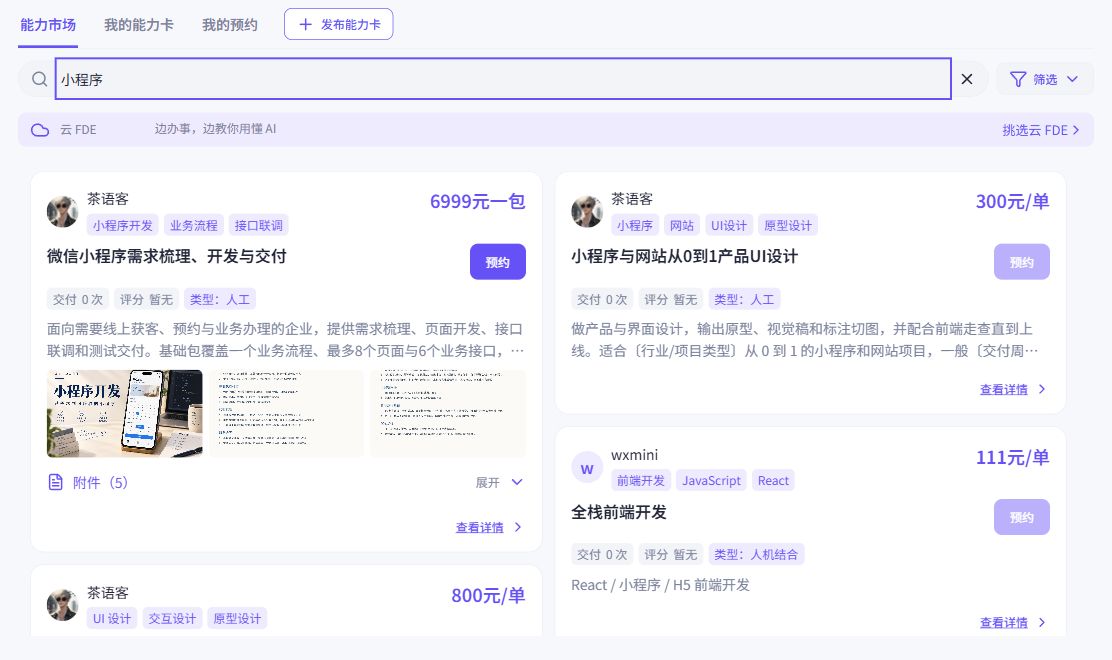1112x660 pixels.
Task: Click React / 小程序 / H5 前端开发 description
Action: coord(660,585)
